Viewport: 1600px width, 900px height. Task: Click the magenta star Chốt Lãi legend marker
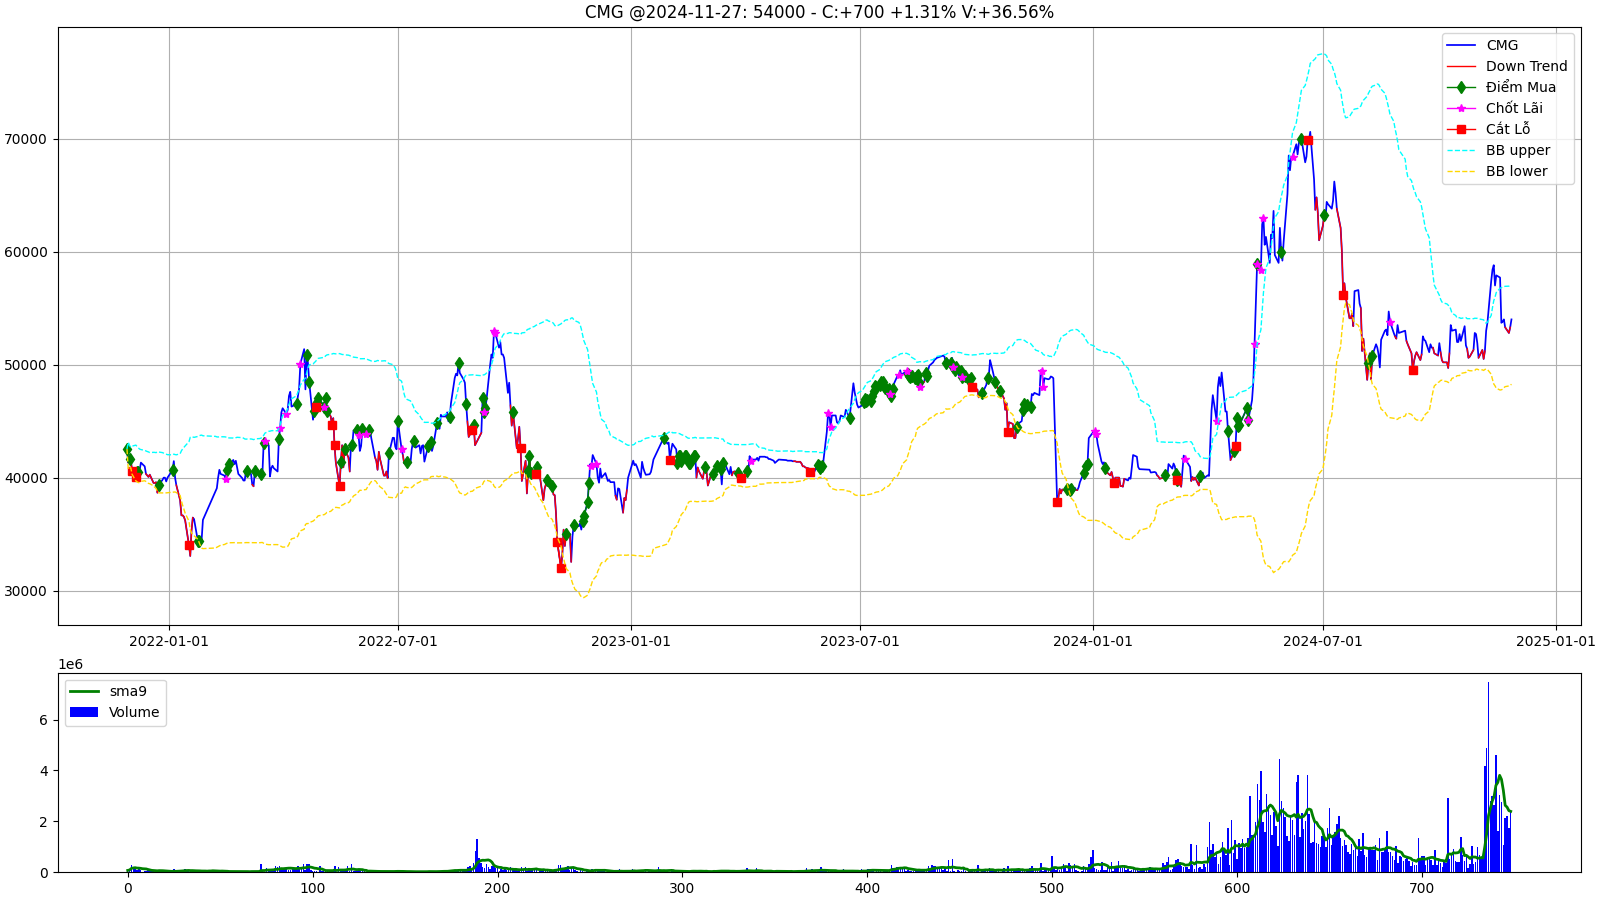point(1461,108)
